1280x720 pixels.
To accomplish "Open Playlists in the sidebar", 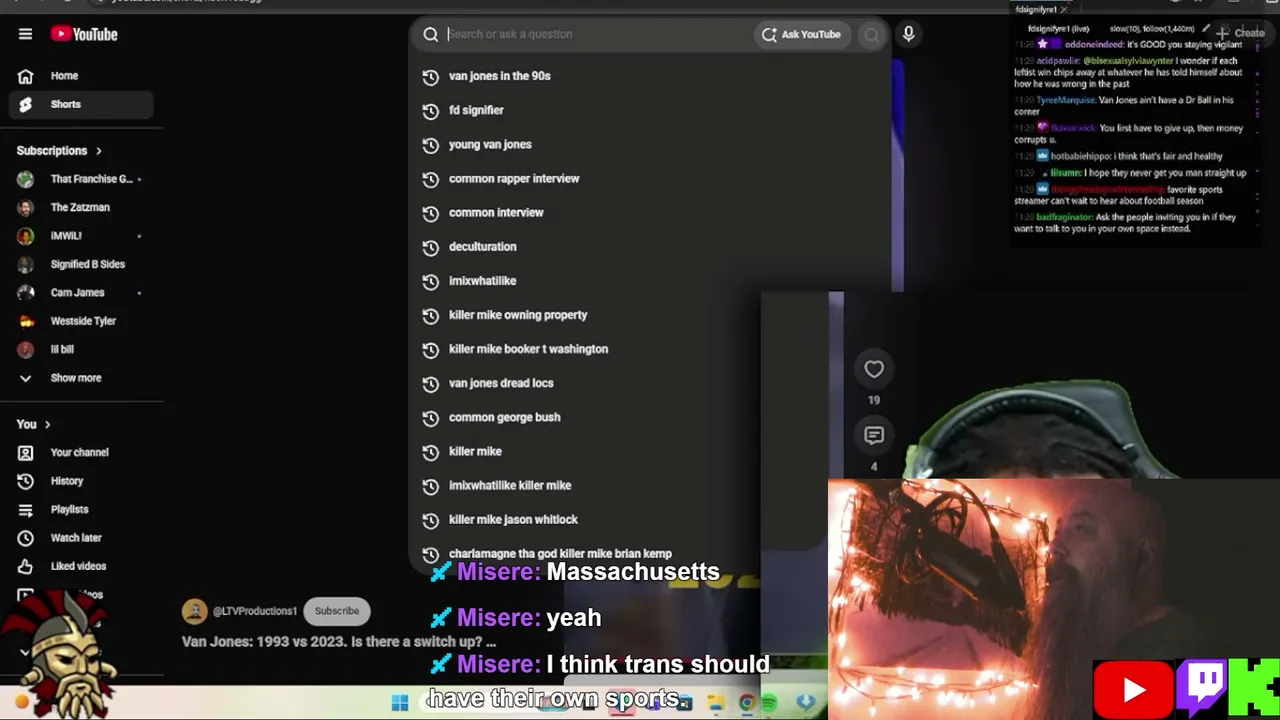I will 81,510.
